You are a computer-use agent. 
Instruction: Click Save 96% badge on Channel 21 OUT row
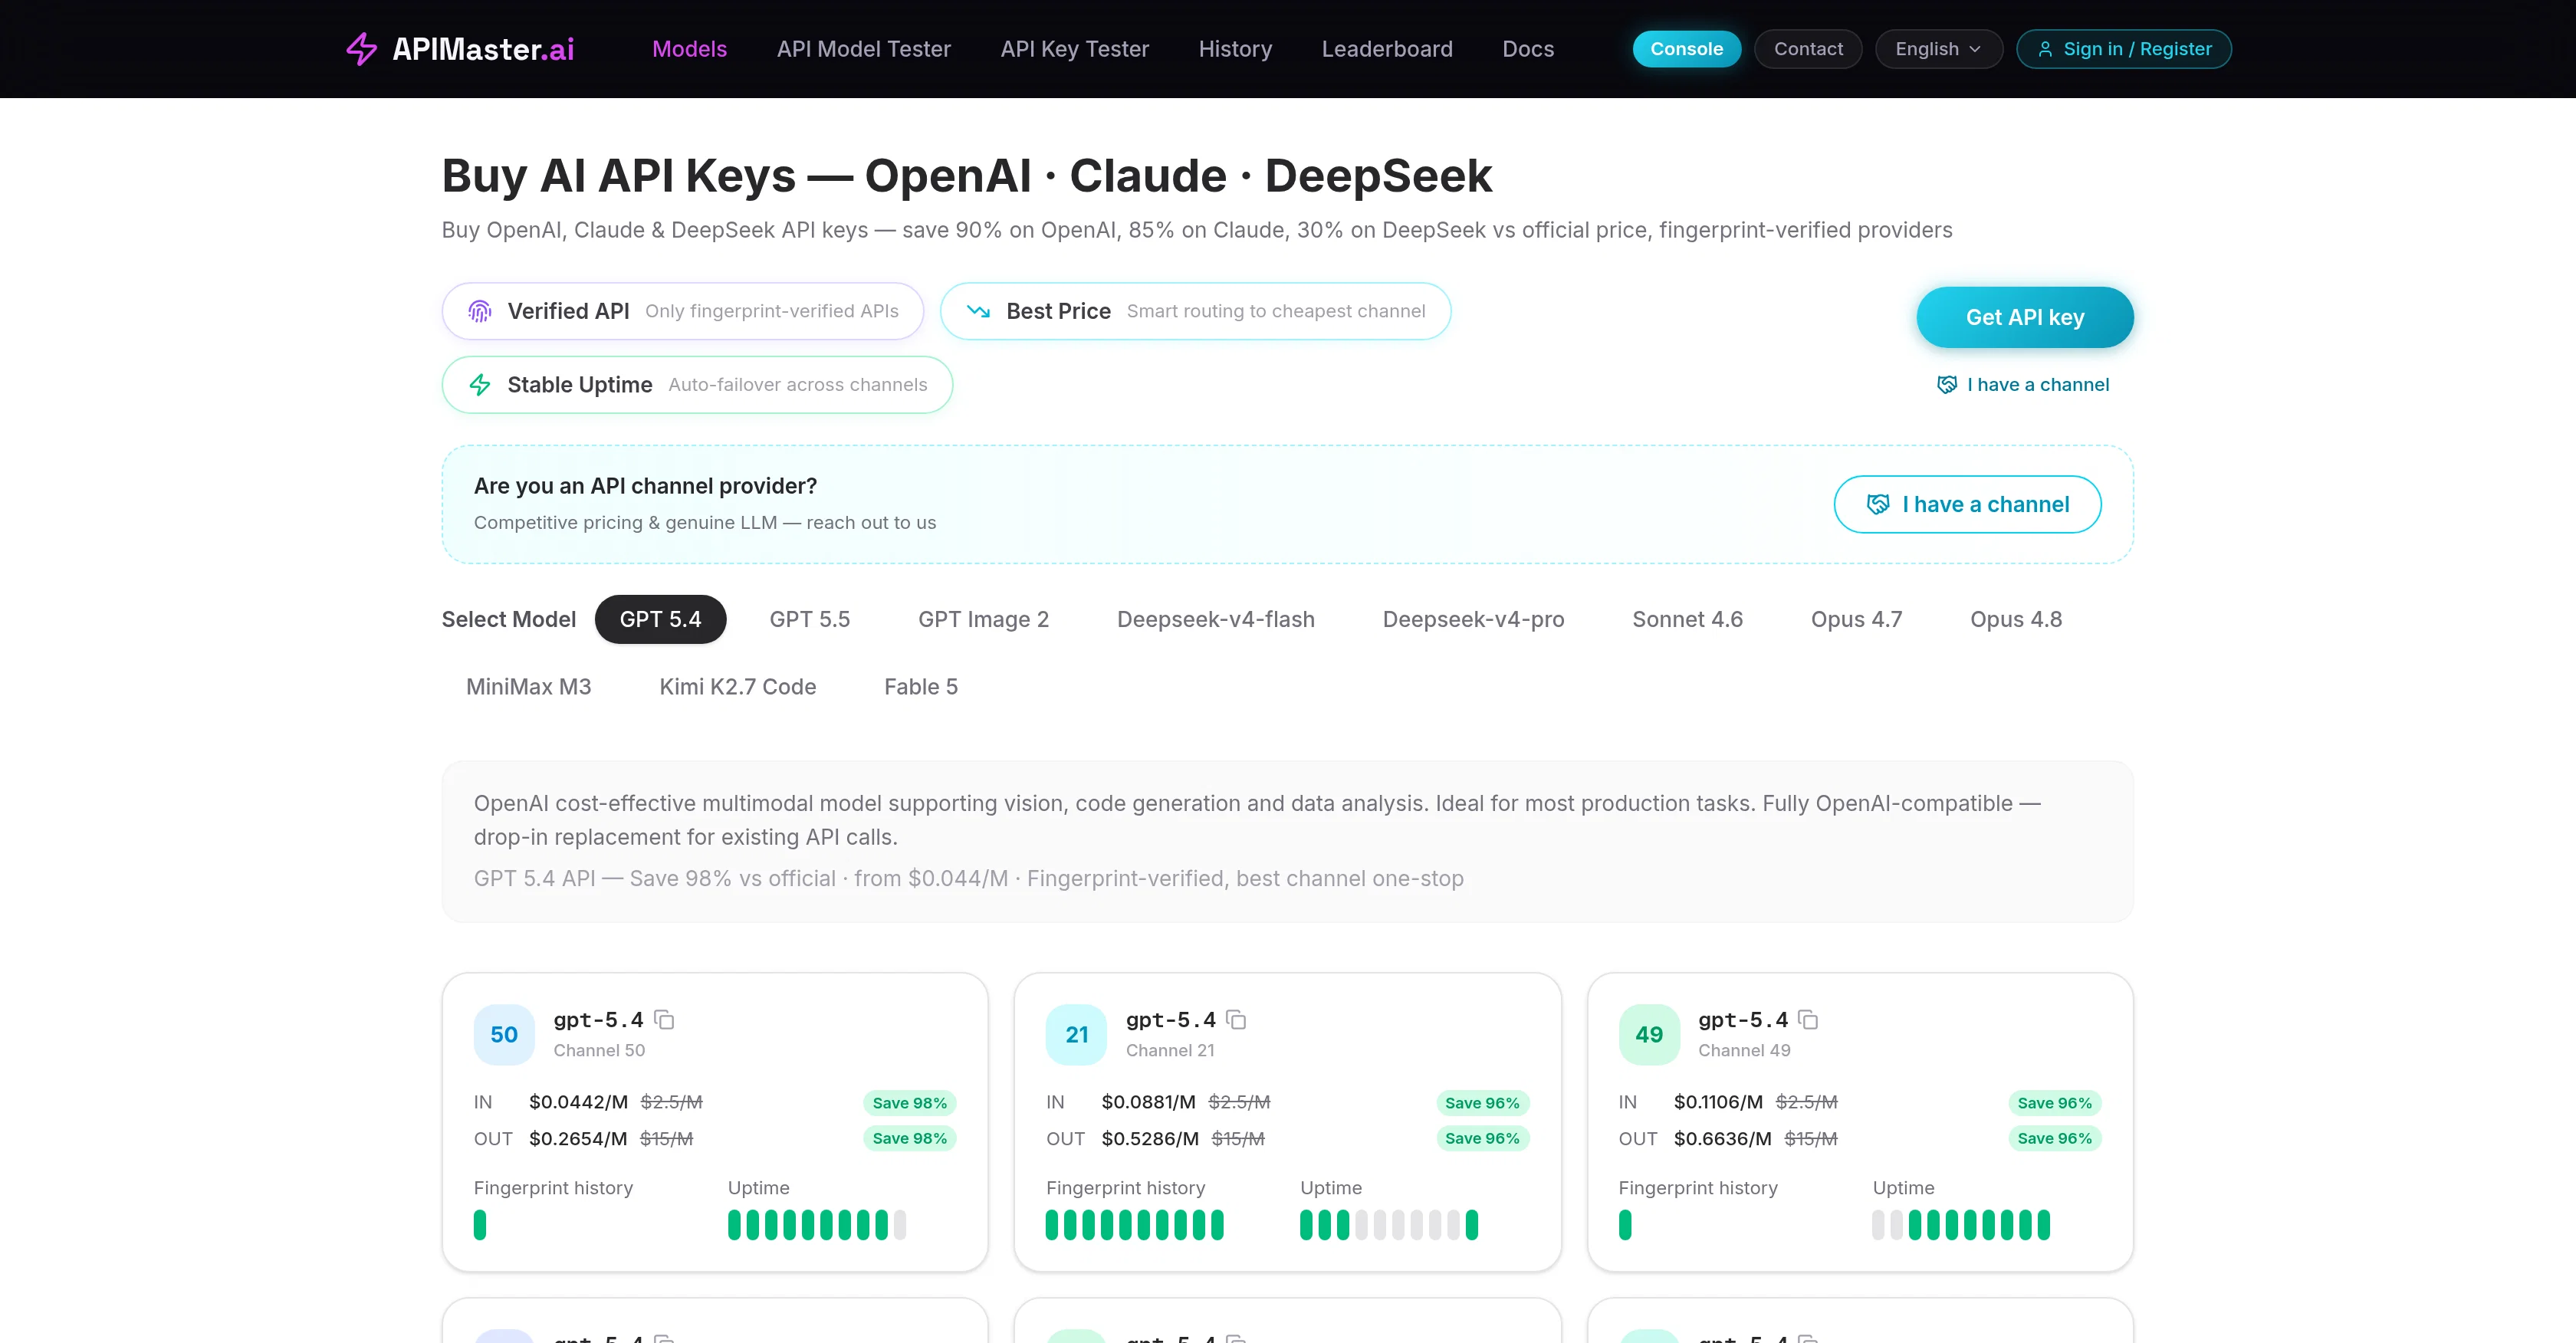point(1482,1138)
